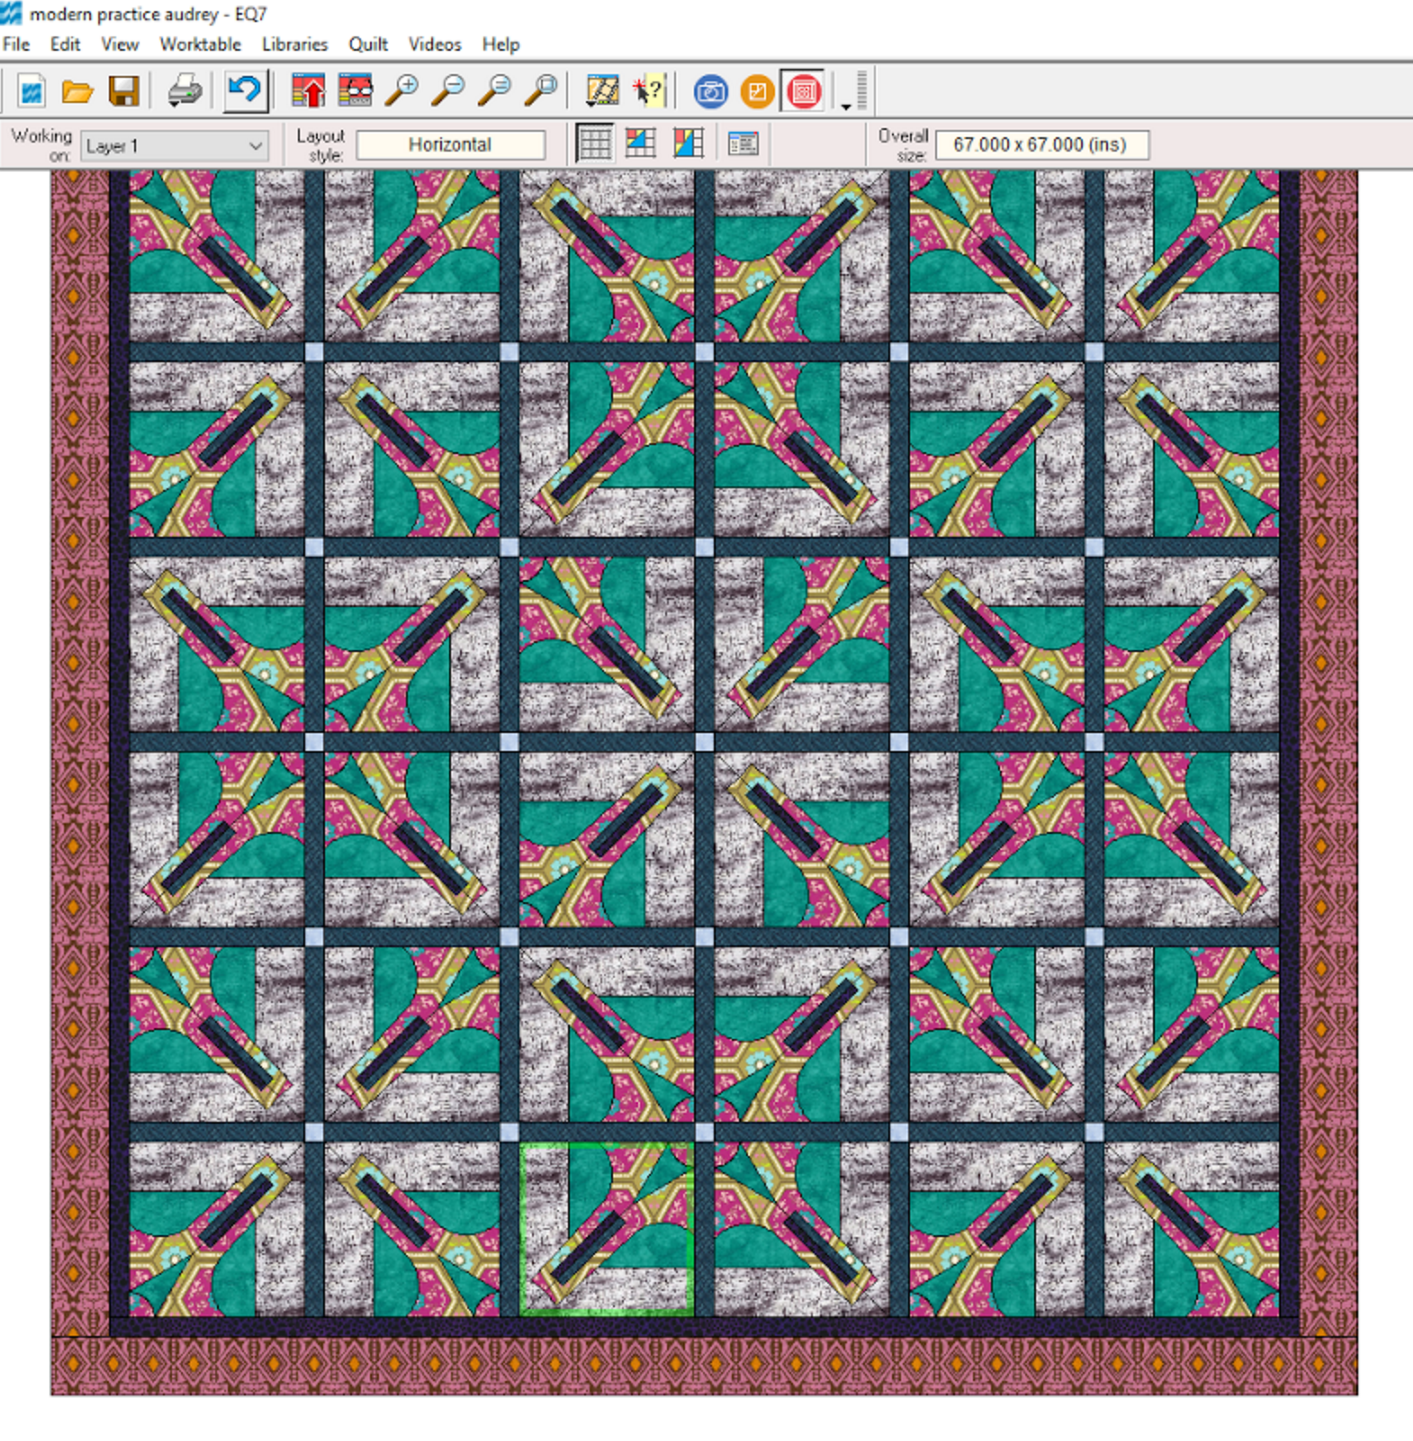Click the Display Dynamic Help cursor icon
Viewport: 1413px width, 1441px height.
click(648, 92)
